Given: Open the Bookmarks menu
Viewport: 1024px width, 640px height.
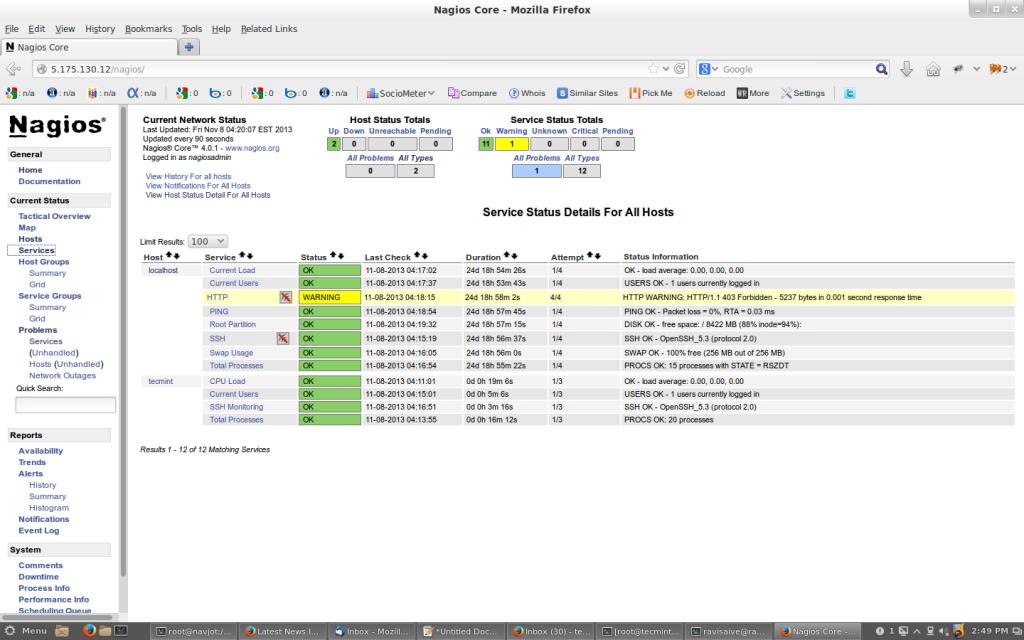Looking at the screenshot, I should coord(148,29).
